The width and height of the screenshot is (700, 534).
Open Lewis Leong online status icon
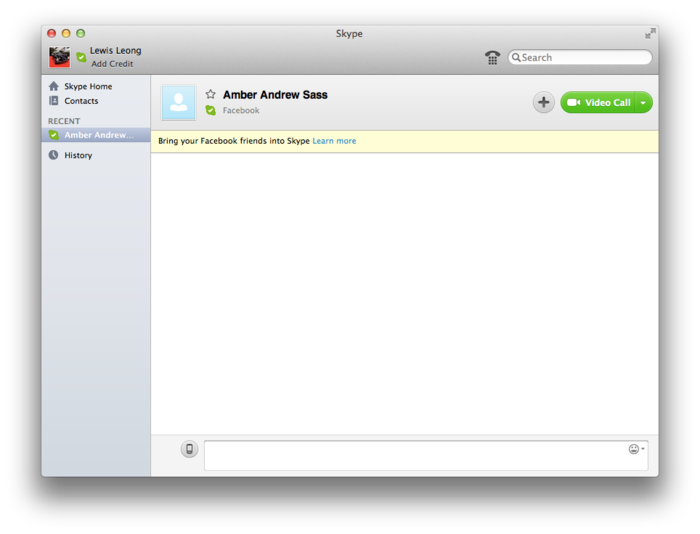click(81, 57)
